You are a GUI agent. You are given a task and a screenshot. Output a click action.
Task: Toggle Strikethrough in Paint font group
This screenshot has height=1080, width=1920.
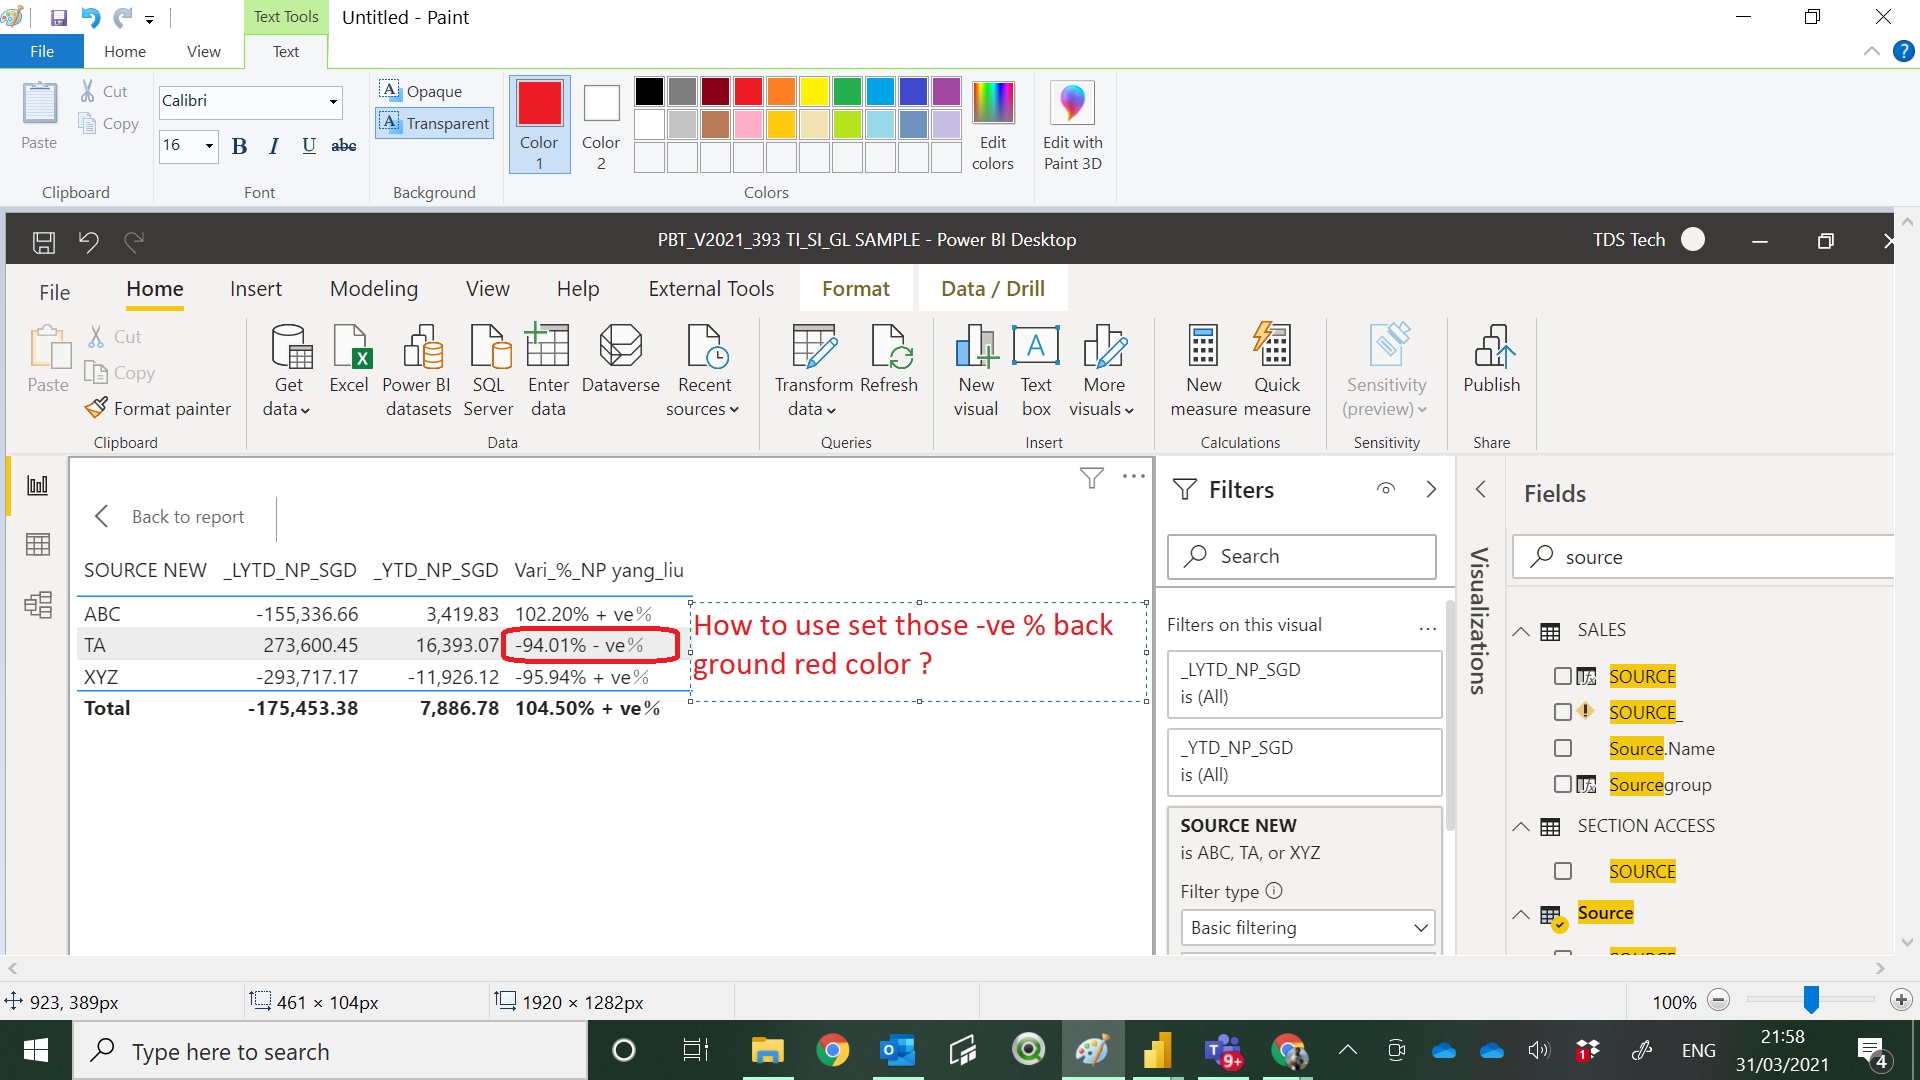344,146
